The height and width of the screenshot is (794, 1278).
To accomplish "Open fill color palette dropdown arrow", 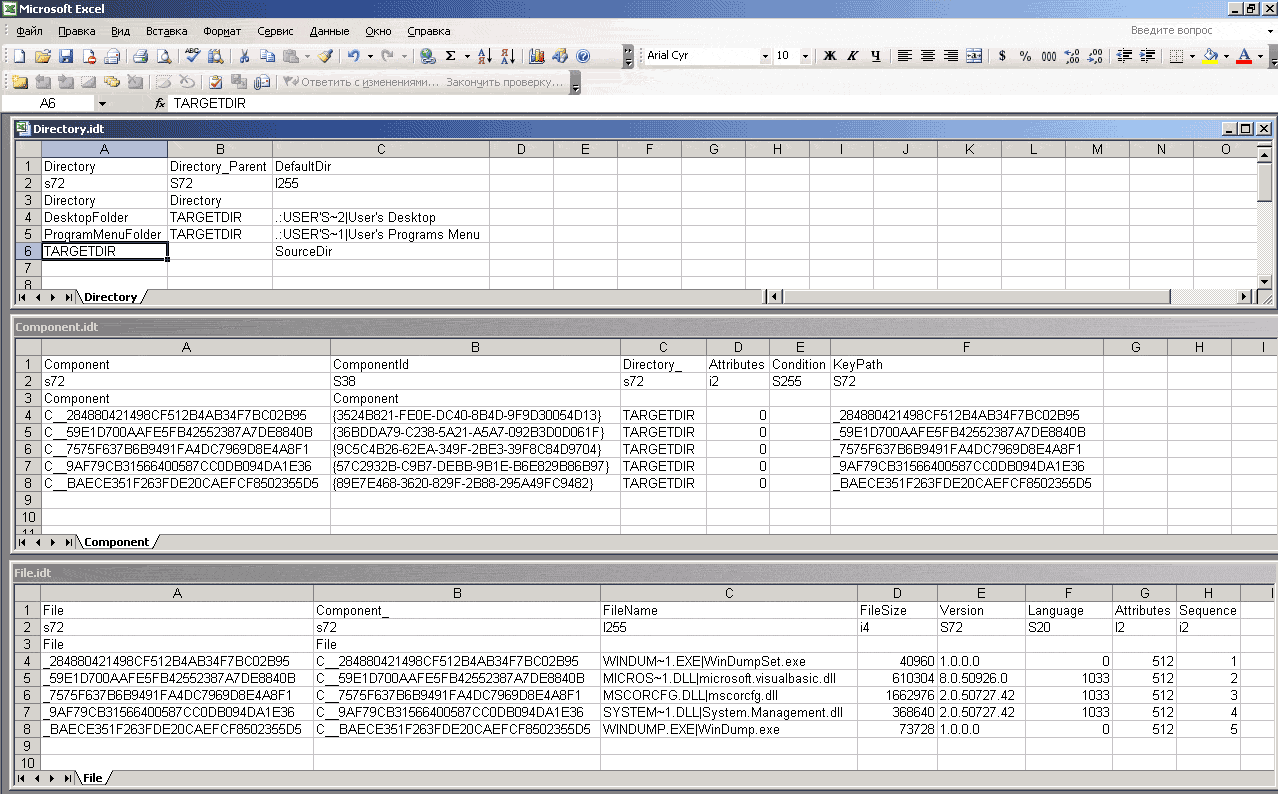I will point(1226,56).
